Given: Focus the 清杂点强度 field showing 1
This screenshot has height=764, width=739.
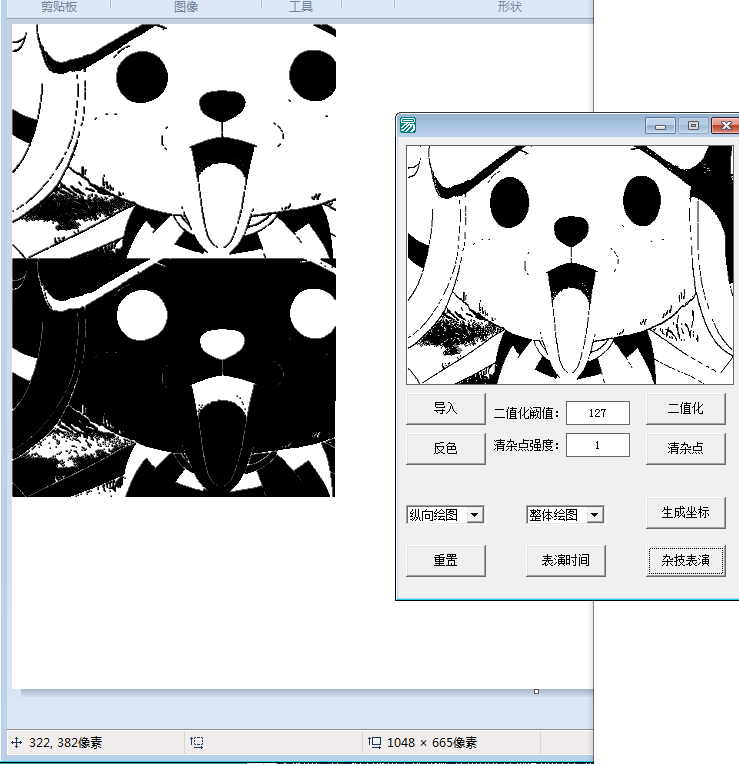Looking at the screenshot, I should pos(597,445).
